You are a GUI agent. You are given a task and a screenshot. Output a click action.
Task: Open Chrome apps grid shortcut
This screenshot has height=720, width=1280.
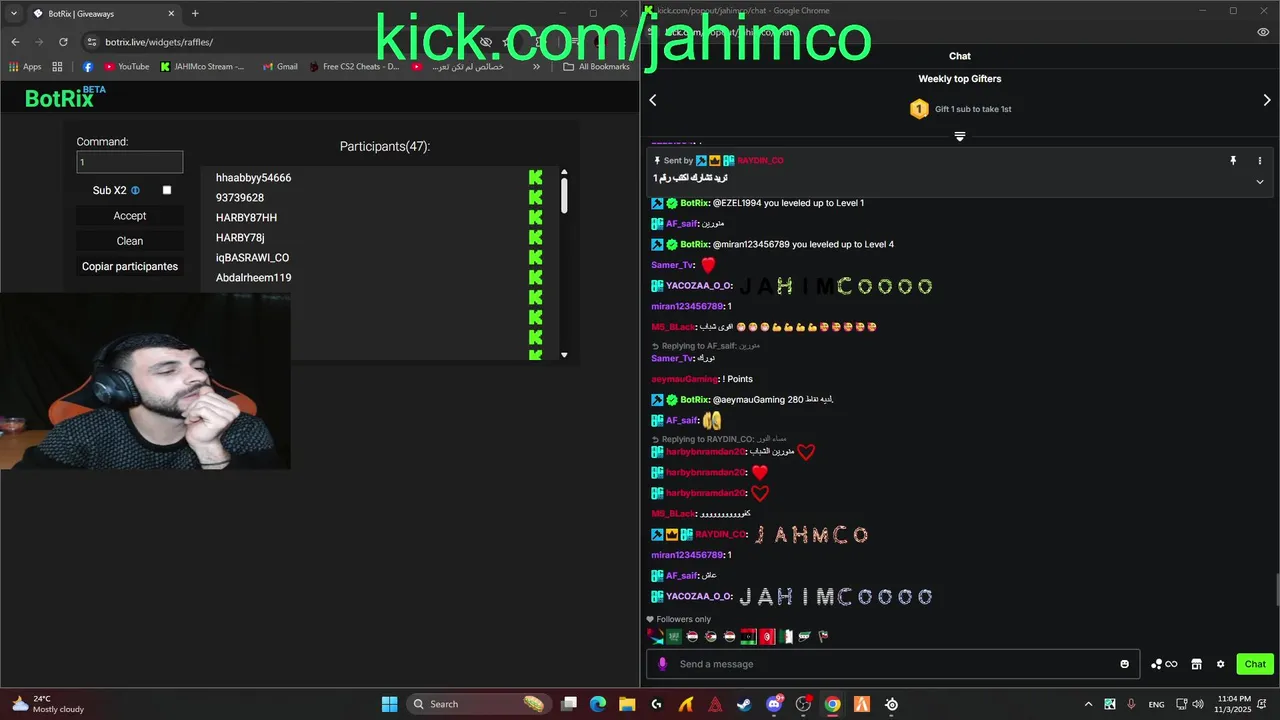click(x=57, y=67)
